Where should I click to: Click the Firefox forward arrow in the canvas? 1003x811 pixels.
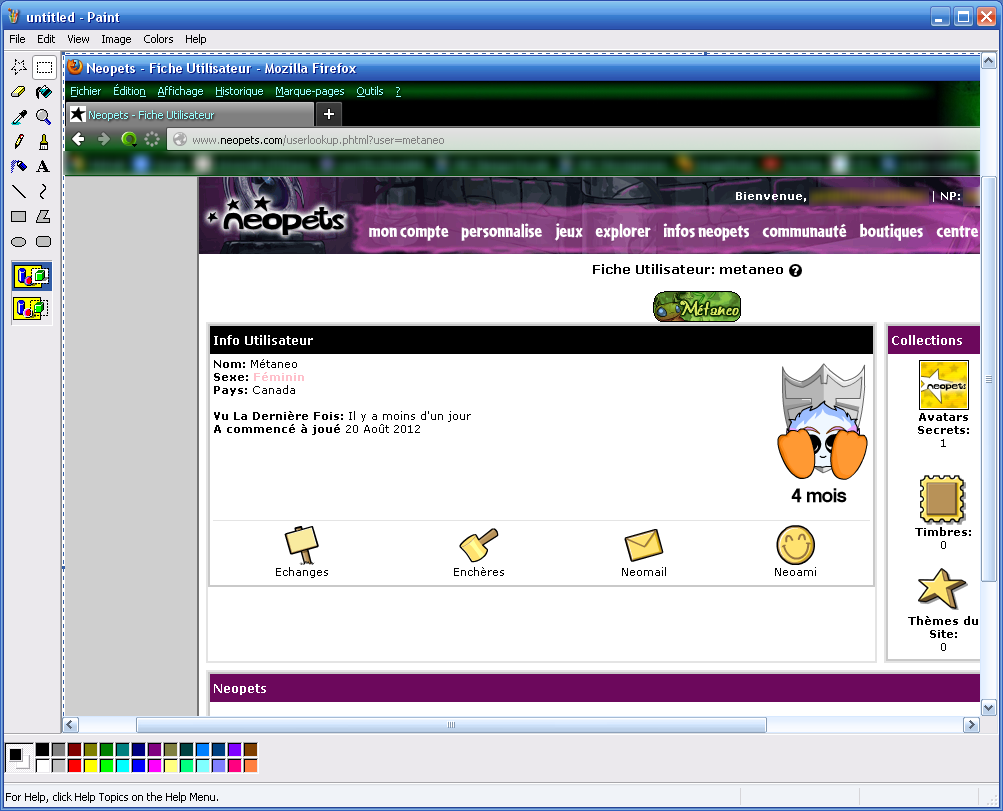[104, 139]
